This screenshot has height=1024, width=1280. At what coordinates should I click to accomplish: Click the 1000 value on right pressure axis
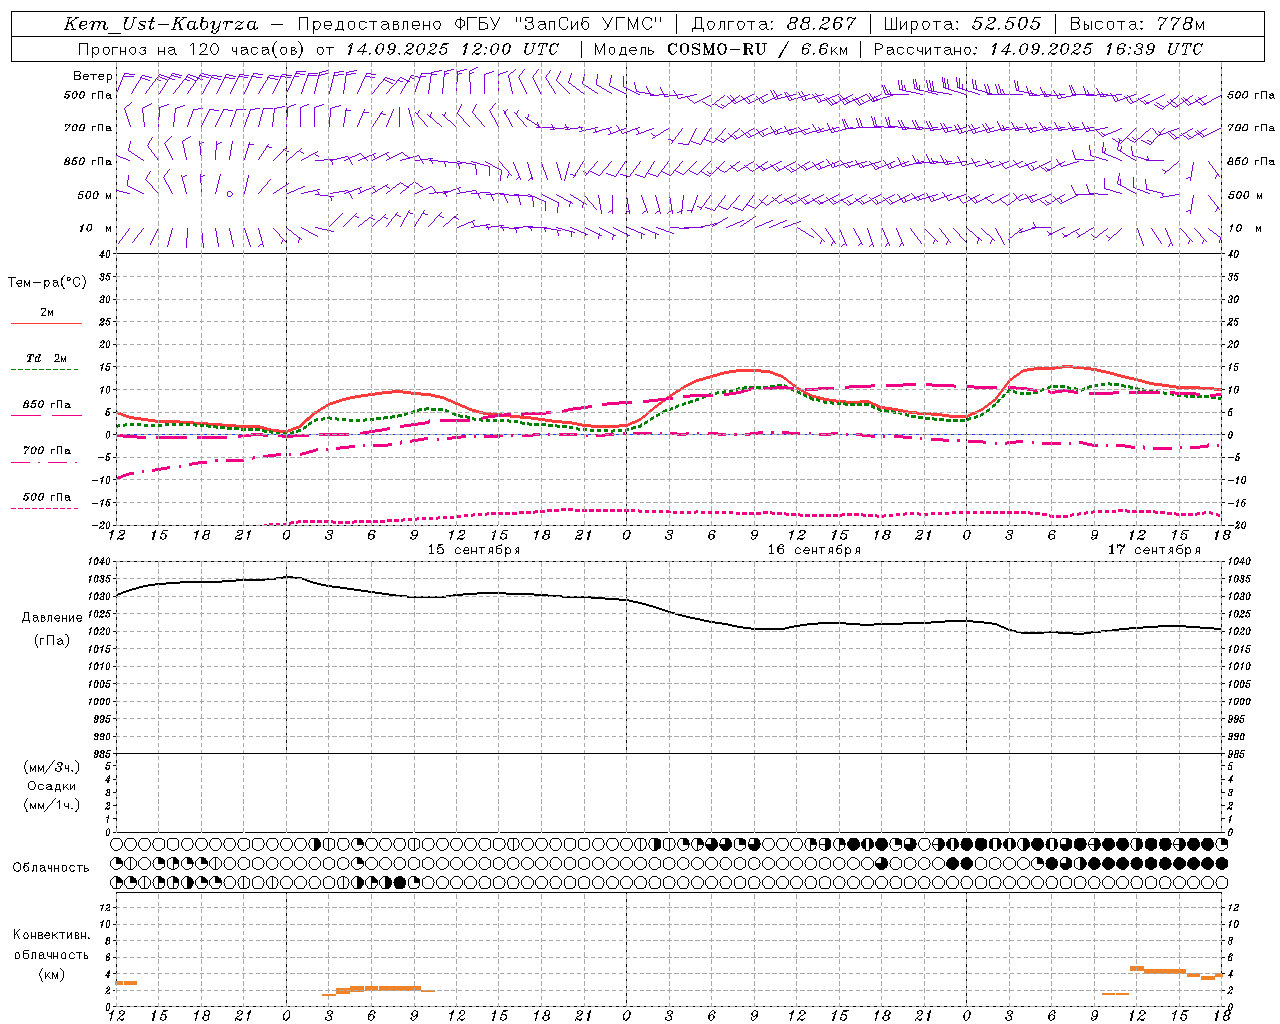tap(1239, 702)
